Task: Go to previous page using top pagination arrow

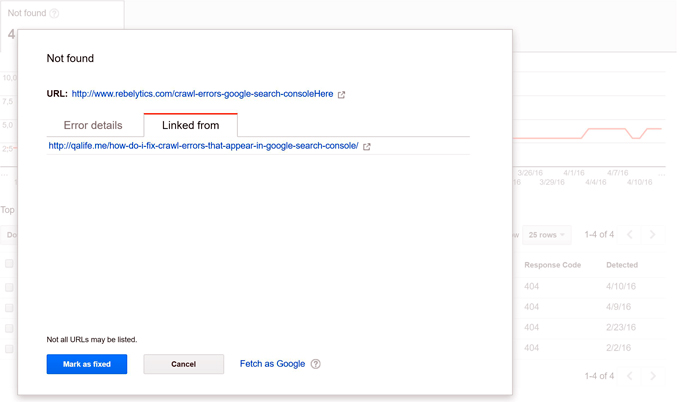Action: (x=630, y=235)
